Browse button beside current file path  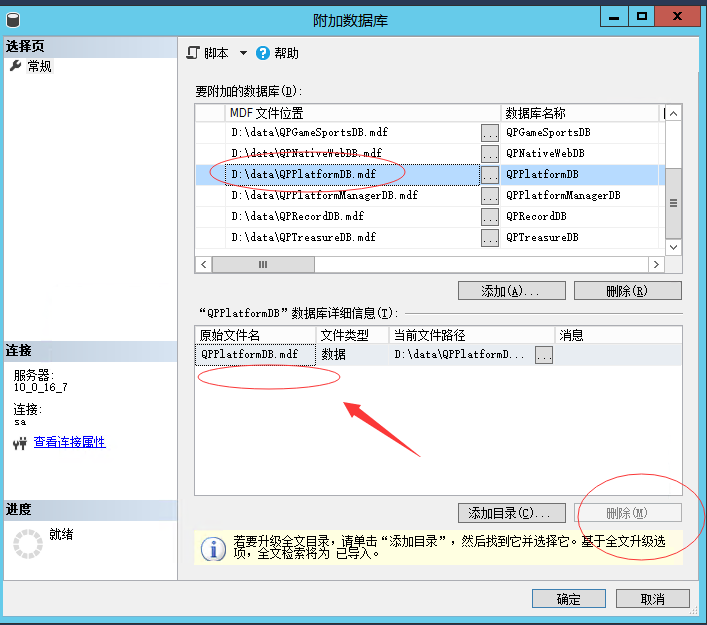[544, 355]
